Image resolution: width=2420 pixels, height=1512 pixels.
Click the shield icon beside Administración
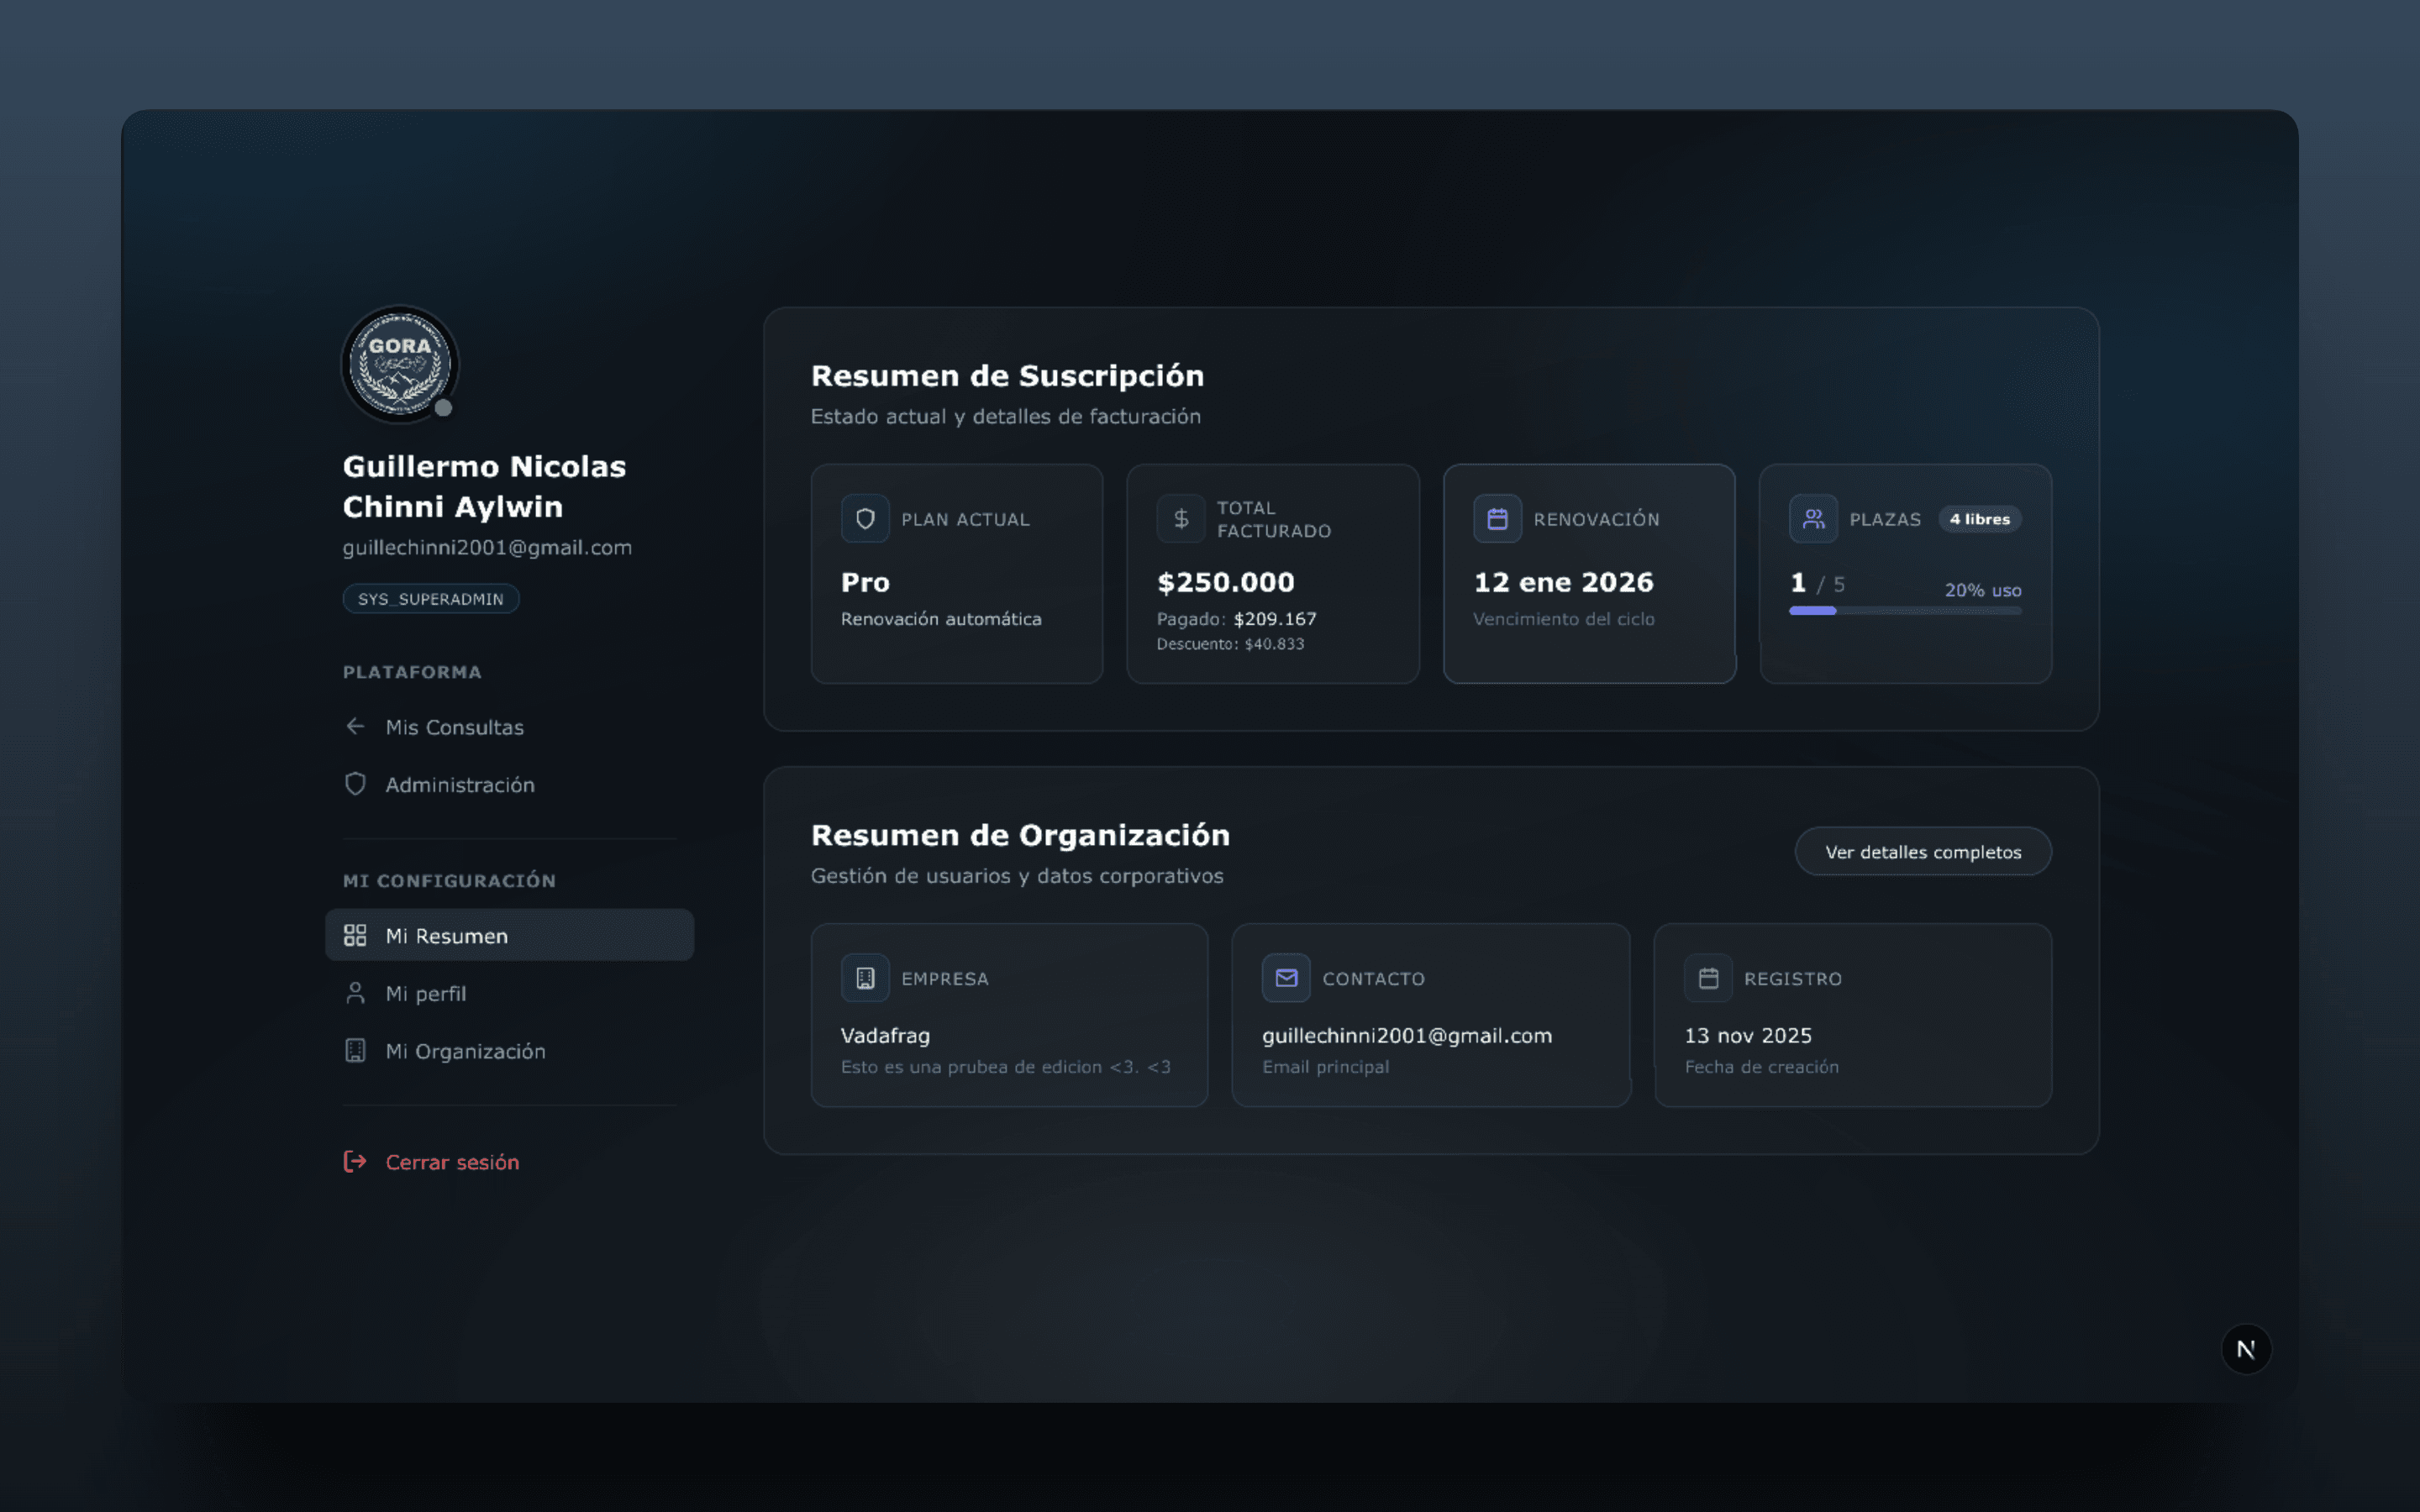coord(356,784)
